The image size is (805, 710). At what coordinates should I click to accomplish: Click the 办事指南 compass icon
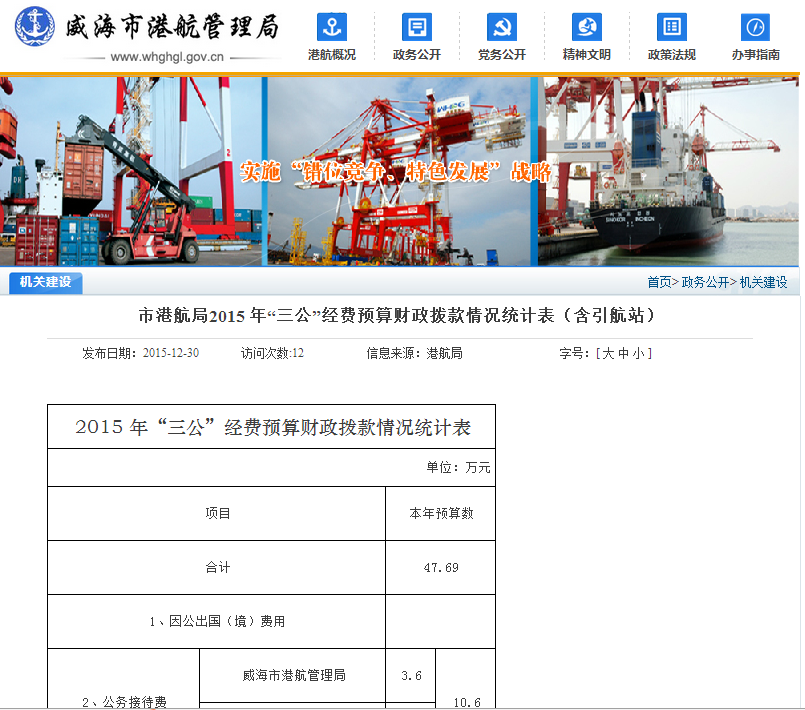(755, 27)
